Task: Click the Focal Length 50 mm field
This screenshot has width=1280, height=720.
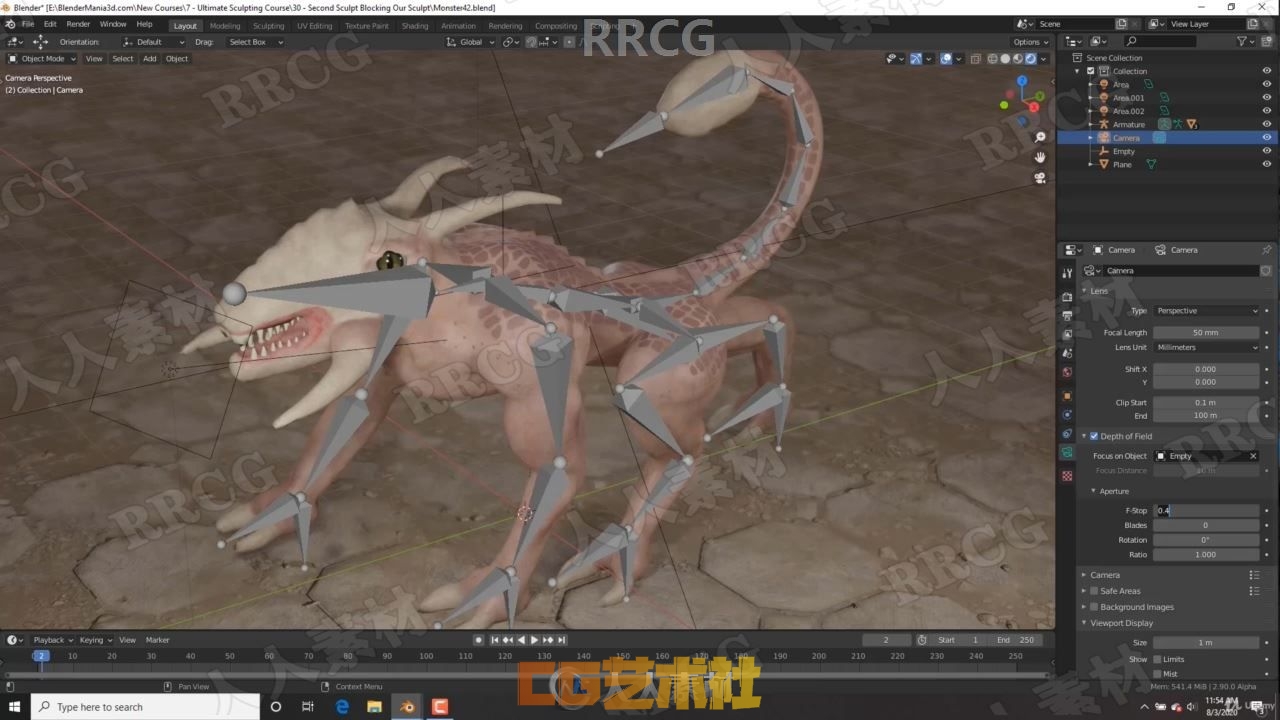Action: pos(1206,332)
